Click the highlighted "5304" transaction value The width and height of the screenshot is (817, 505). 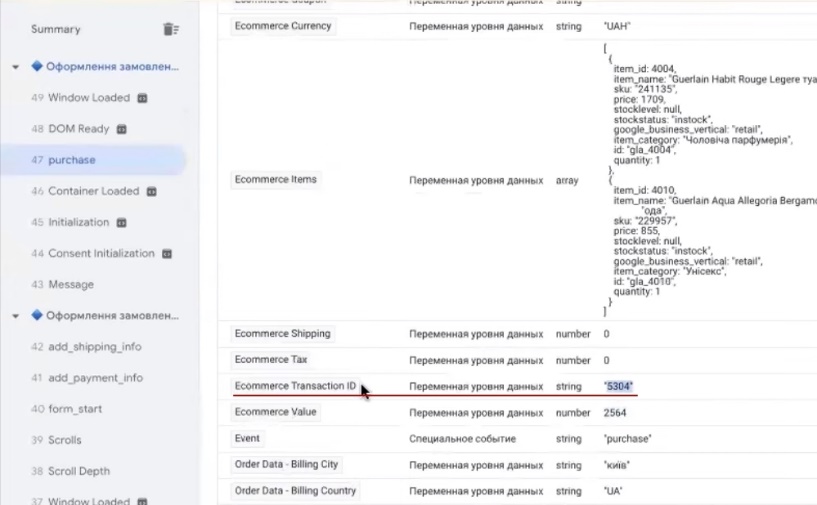coord(619,386)
